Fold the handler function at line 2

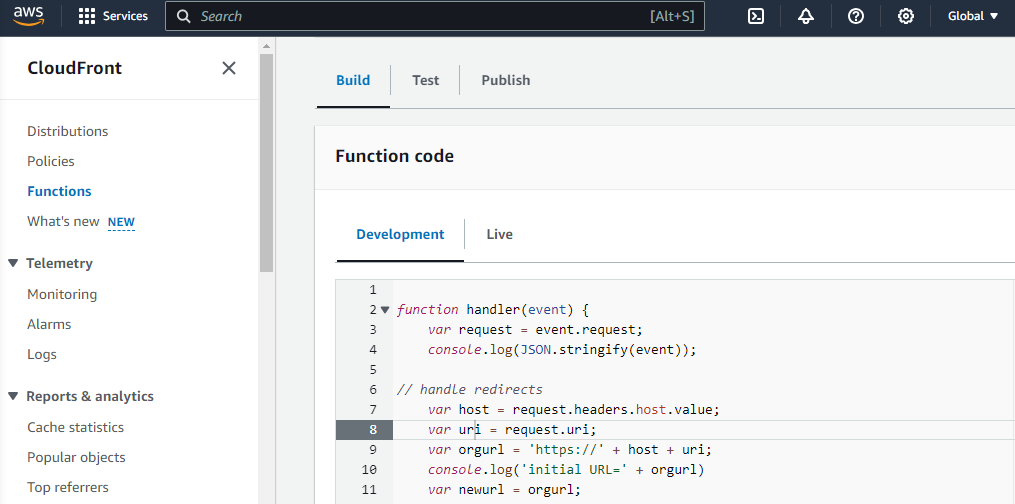pyautogui.click(x=385, y=310)
